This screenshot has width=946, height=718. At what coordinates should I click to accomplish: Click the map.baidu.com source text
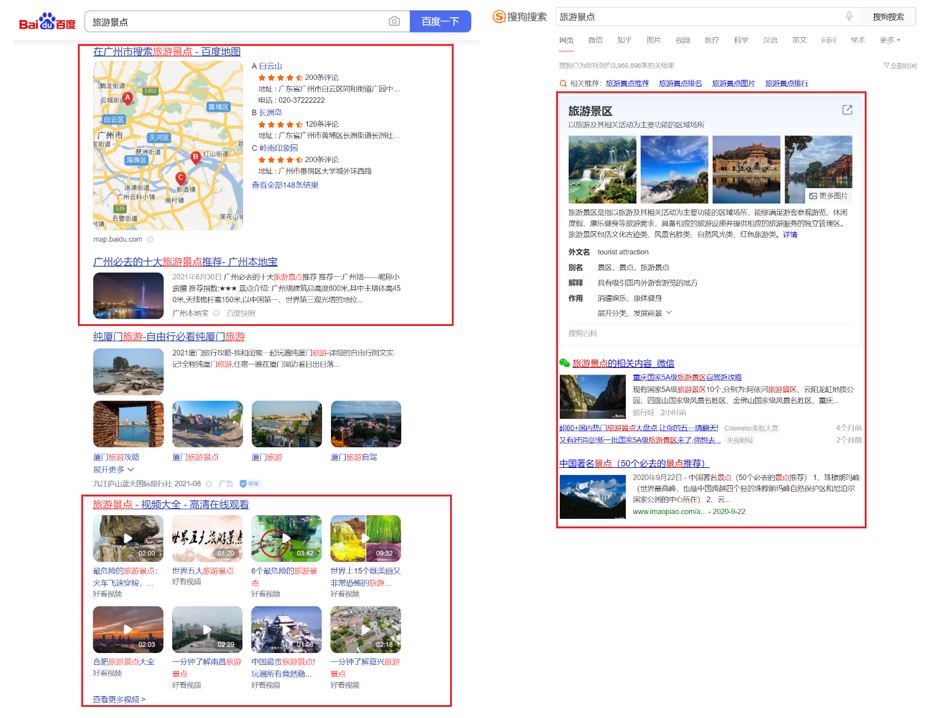pyautogui.click(x=118, y=240)
